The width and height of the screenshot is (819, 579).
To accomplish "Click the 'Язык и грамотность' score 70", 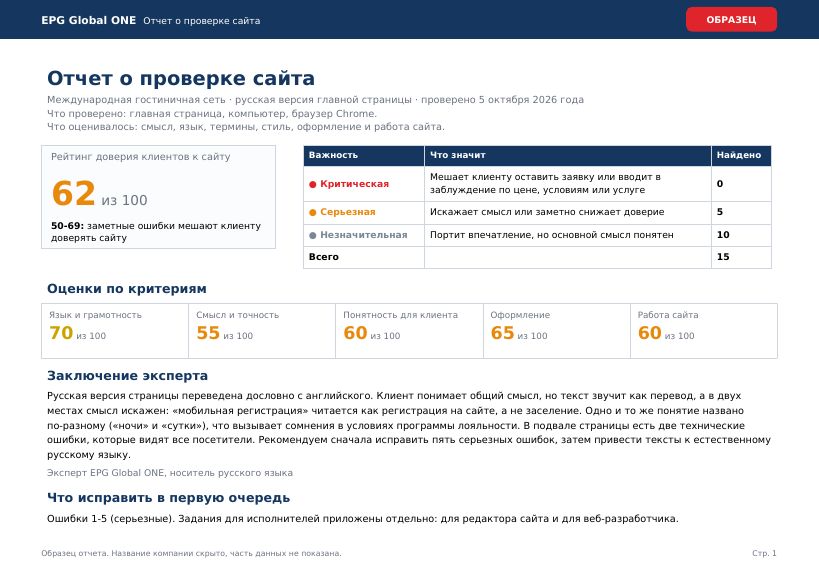I will coord(61,333).
